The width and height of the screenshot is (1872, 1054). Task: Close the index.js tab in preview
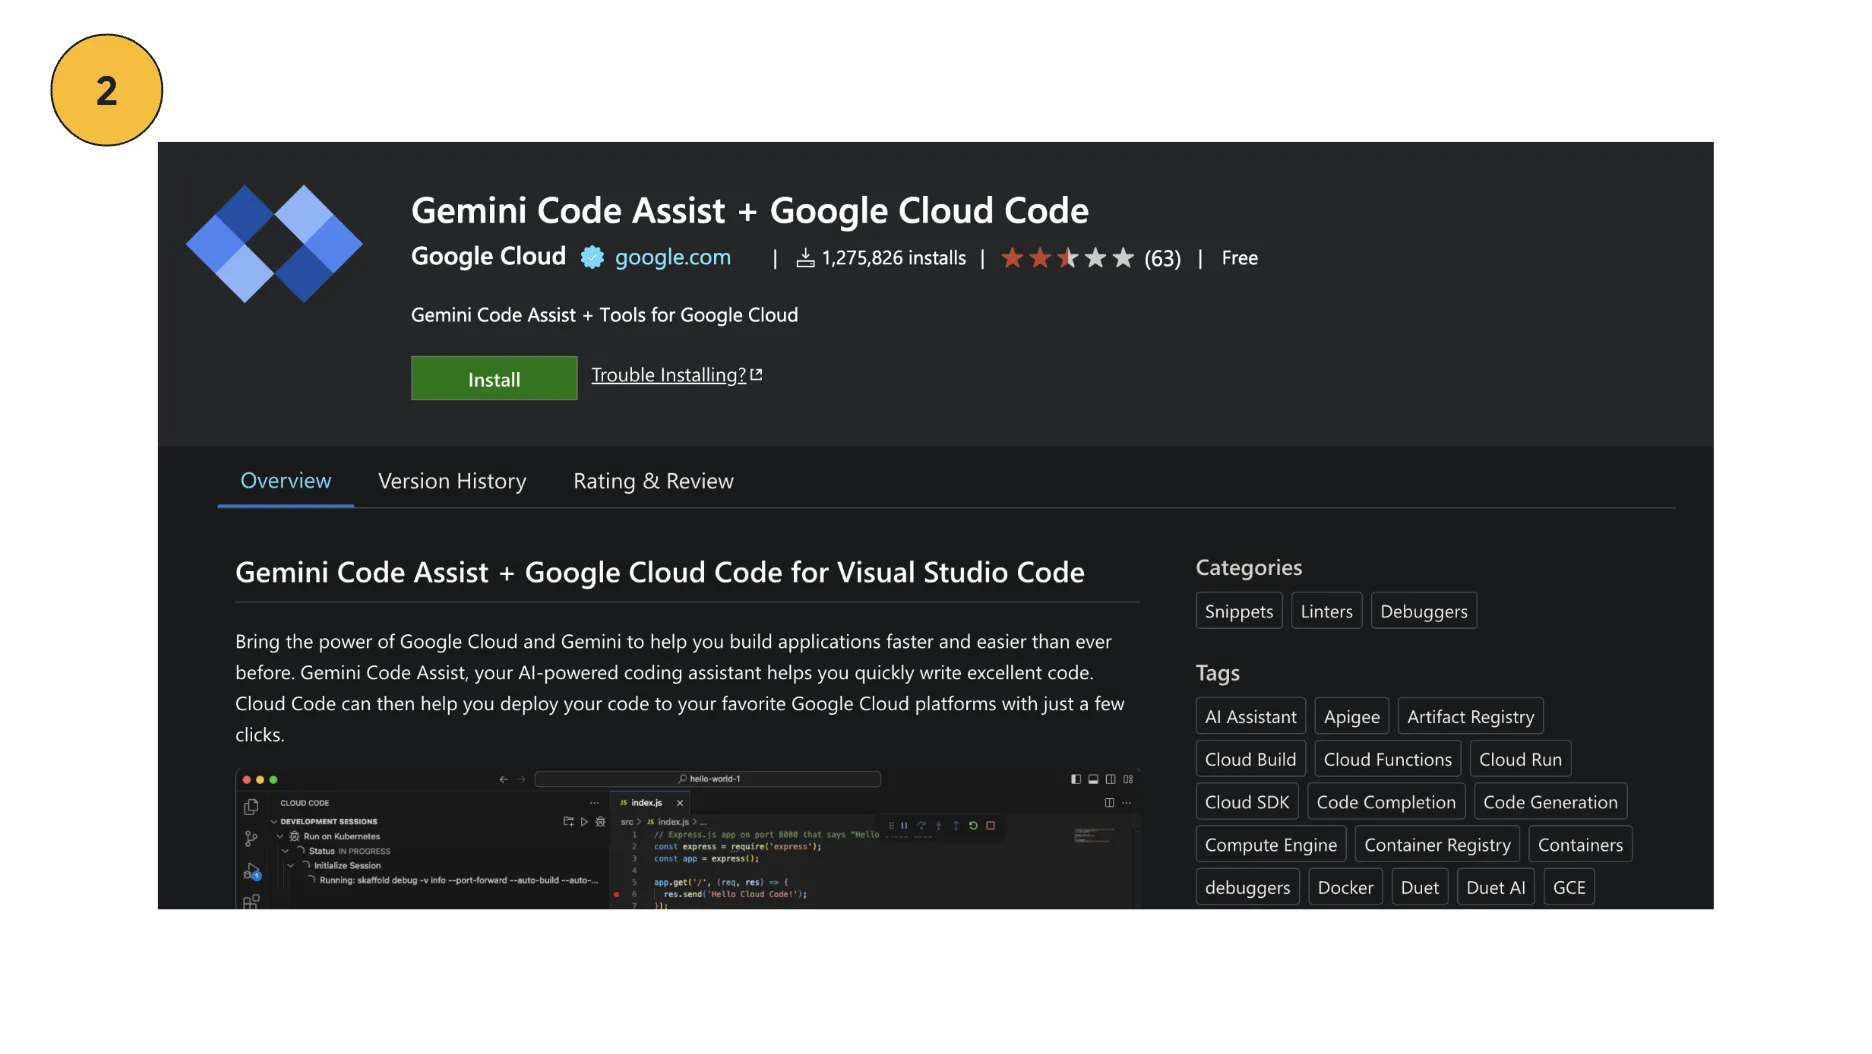(680, 803)
